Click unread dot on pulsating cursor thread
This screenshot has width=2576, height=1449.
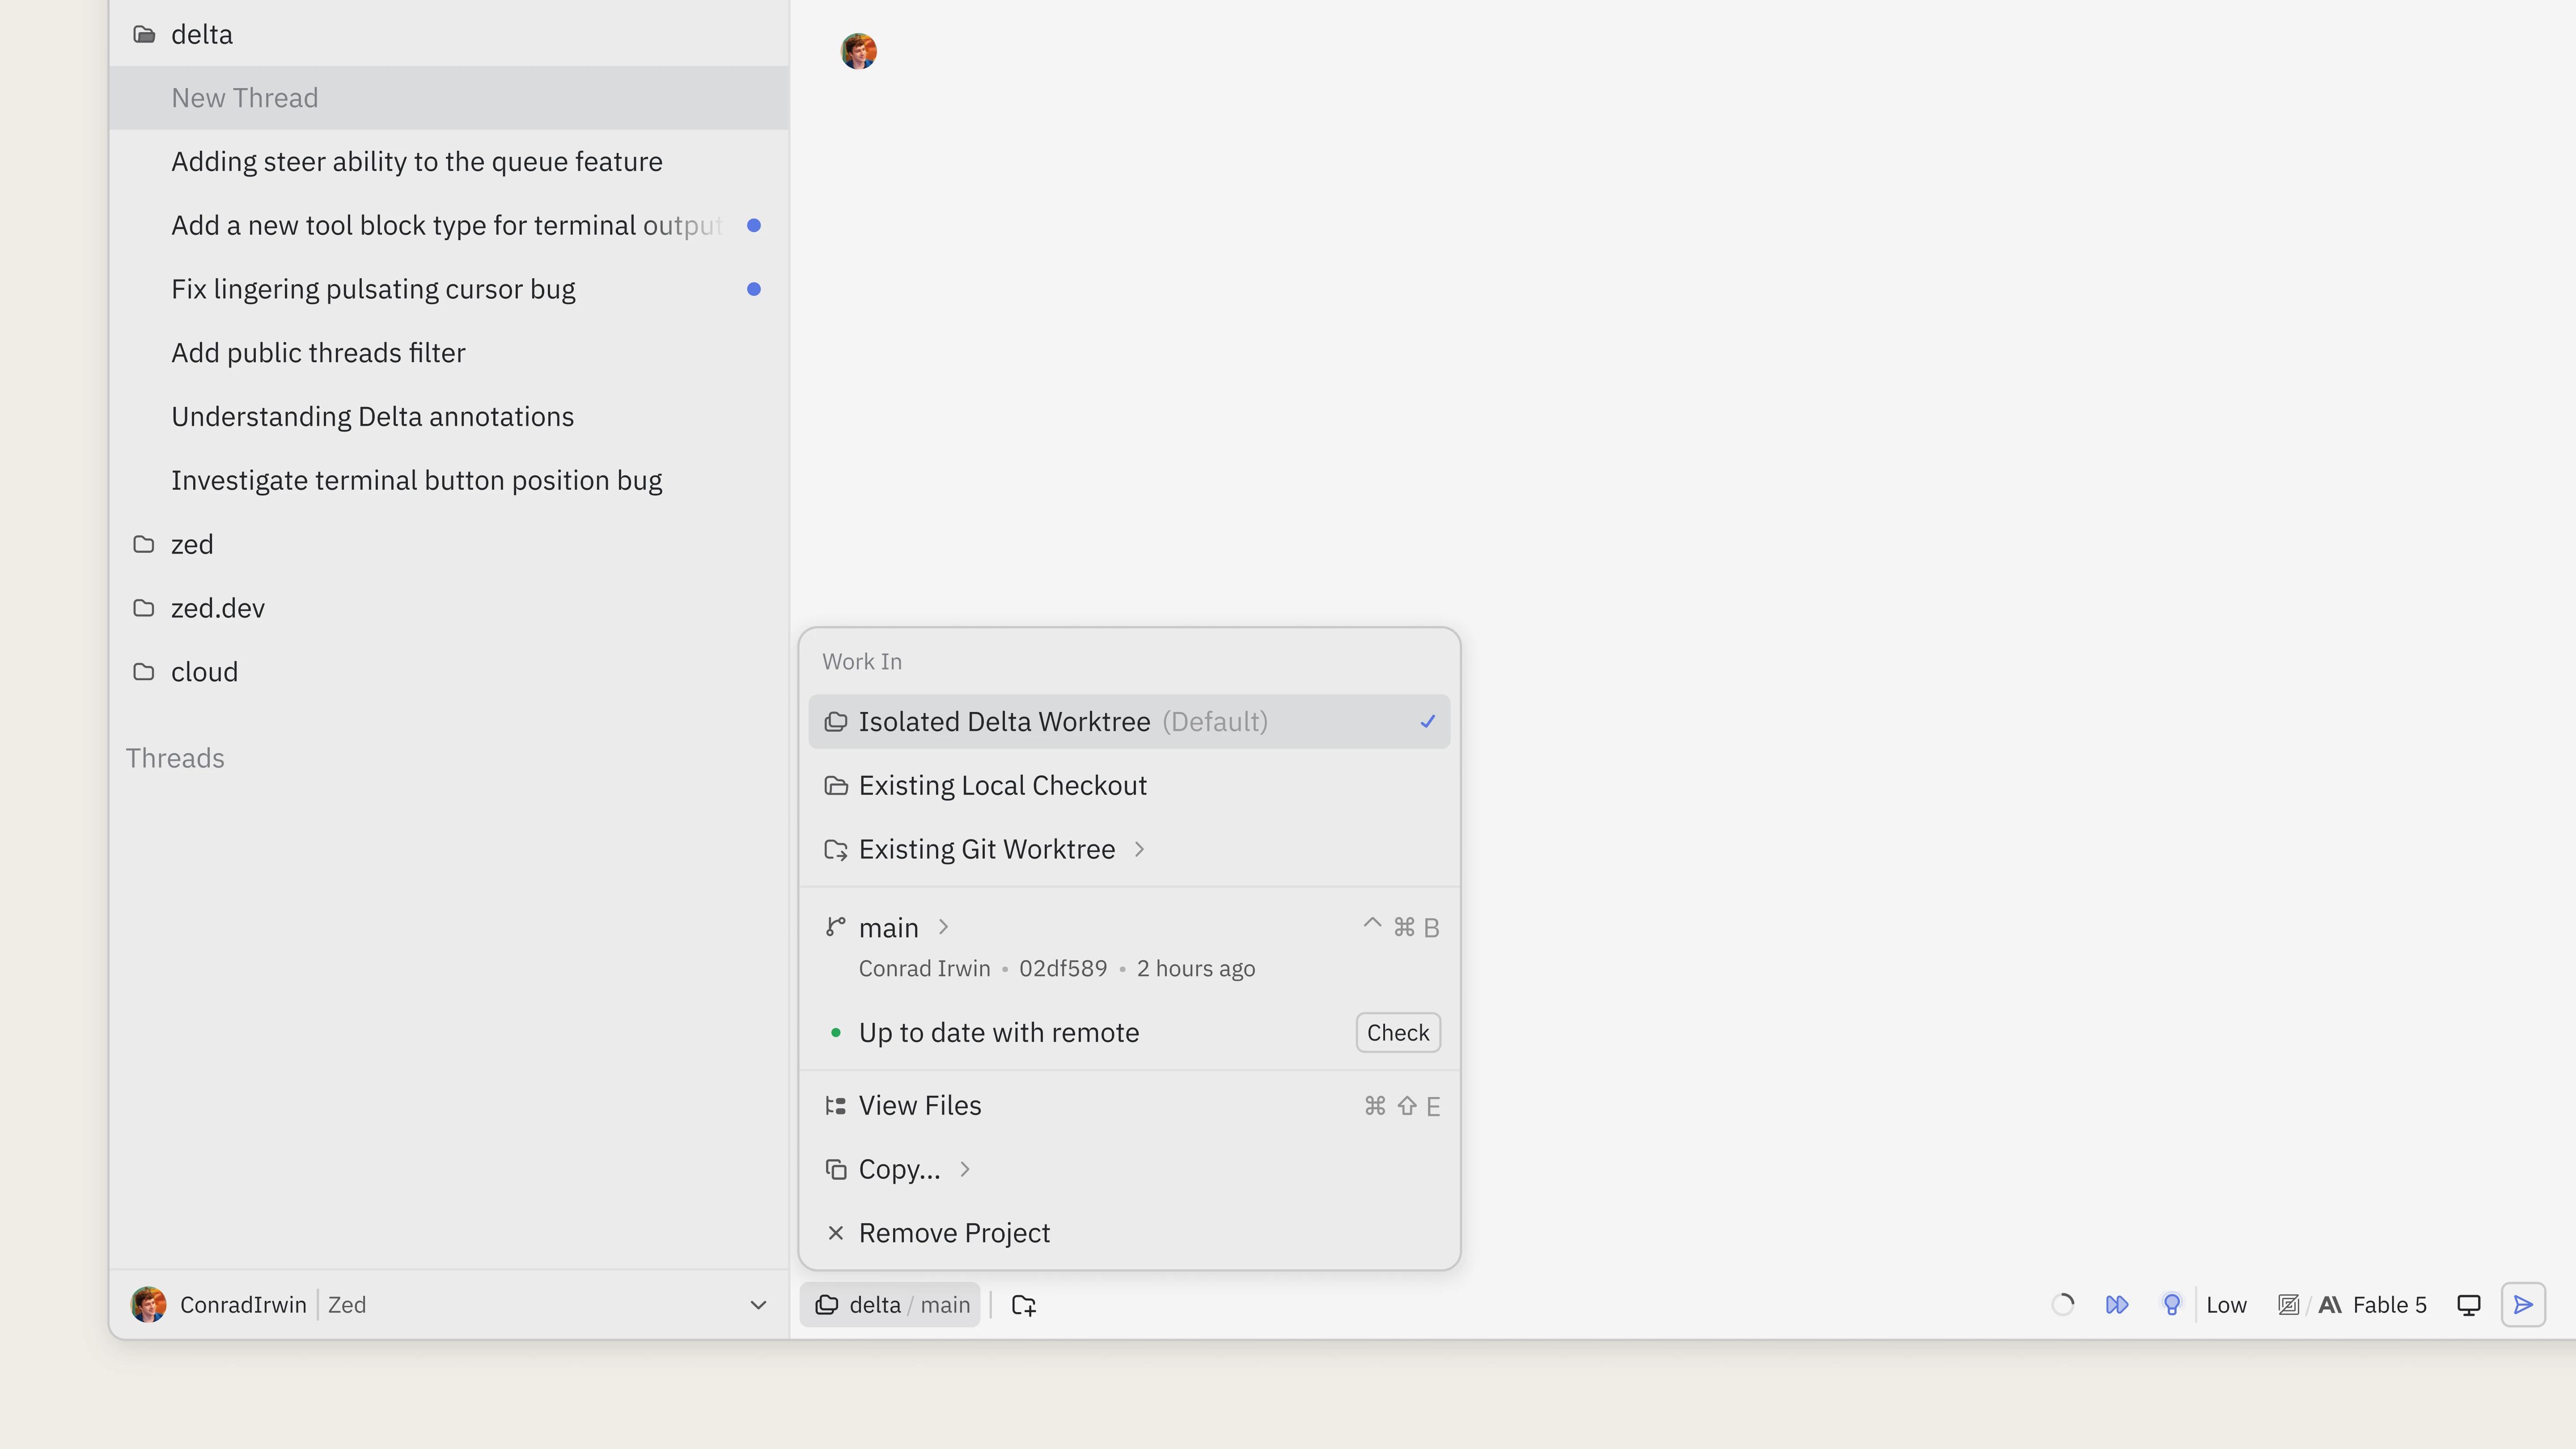click(754, 289)
